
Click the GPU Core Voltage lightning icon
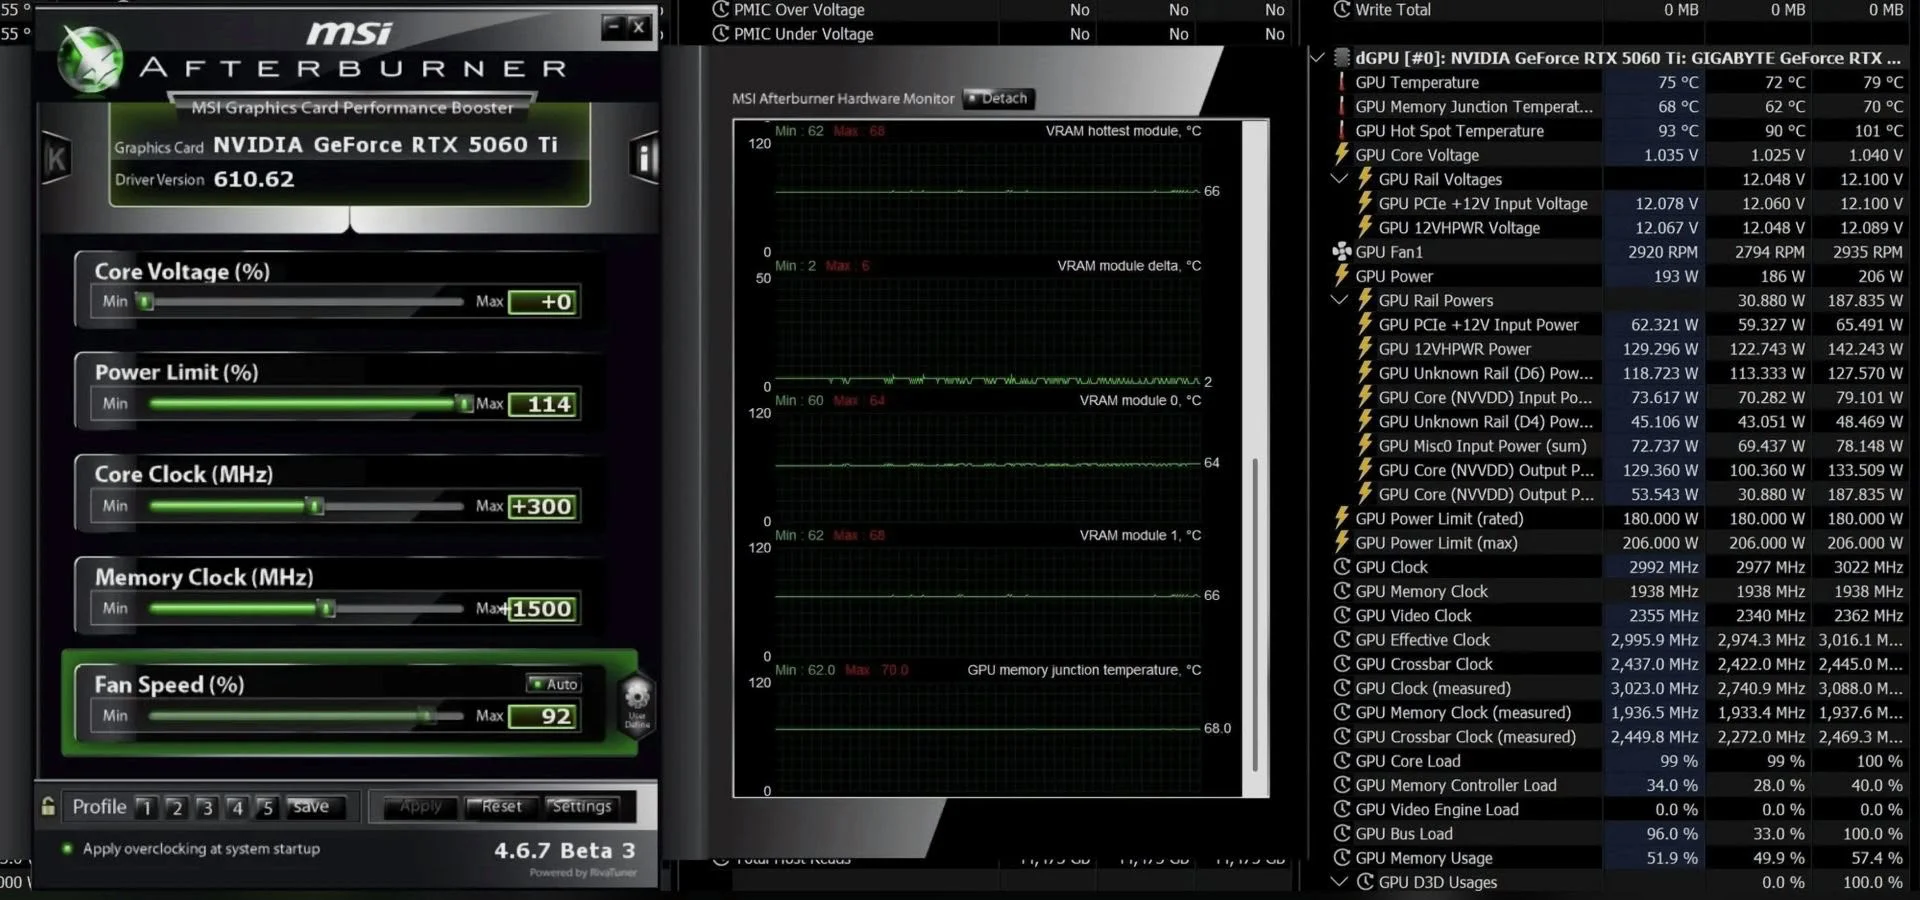click(x=1342, y=155)
